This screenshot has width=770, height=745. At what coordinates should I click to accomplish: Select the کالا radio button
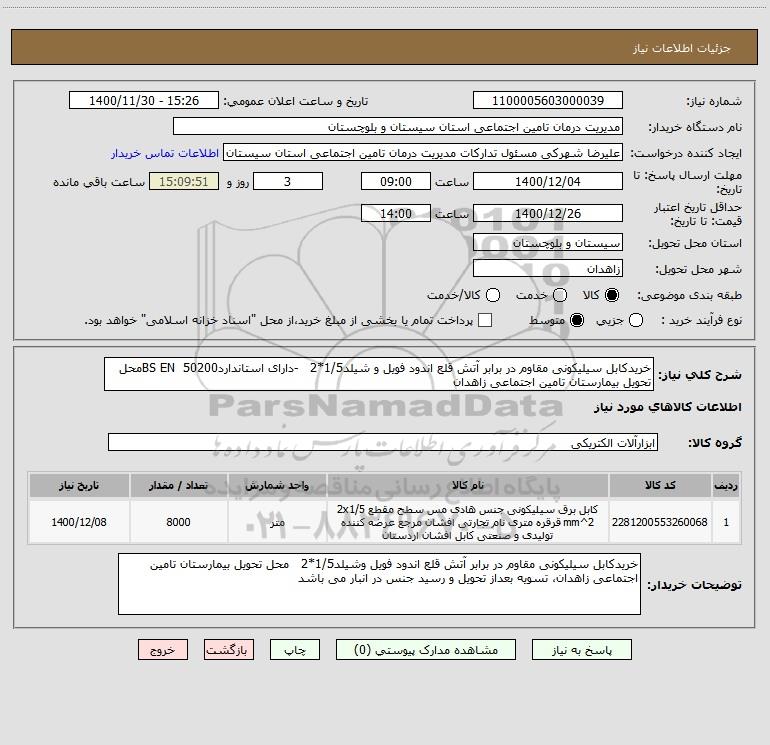click(612, 295)
